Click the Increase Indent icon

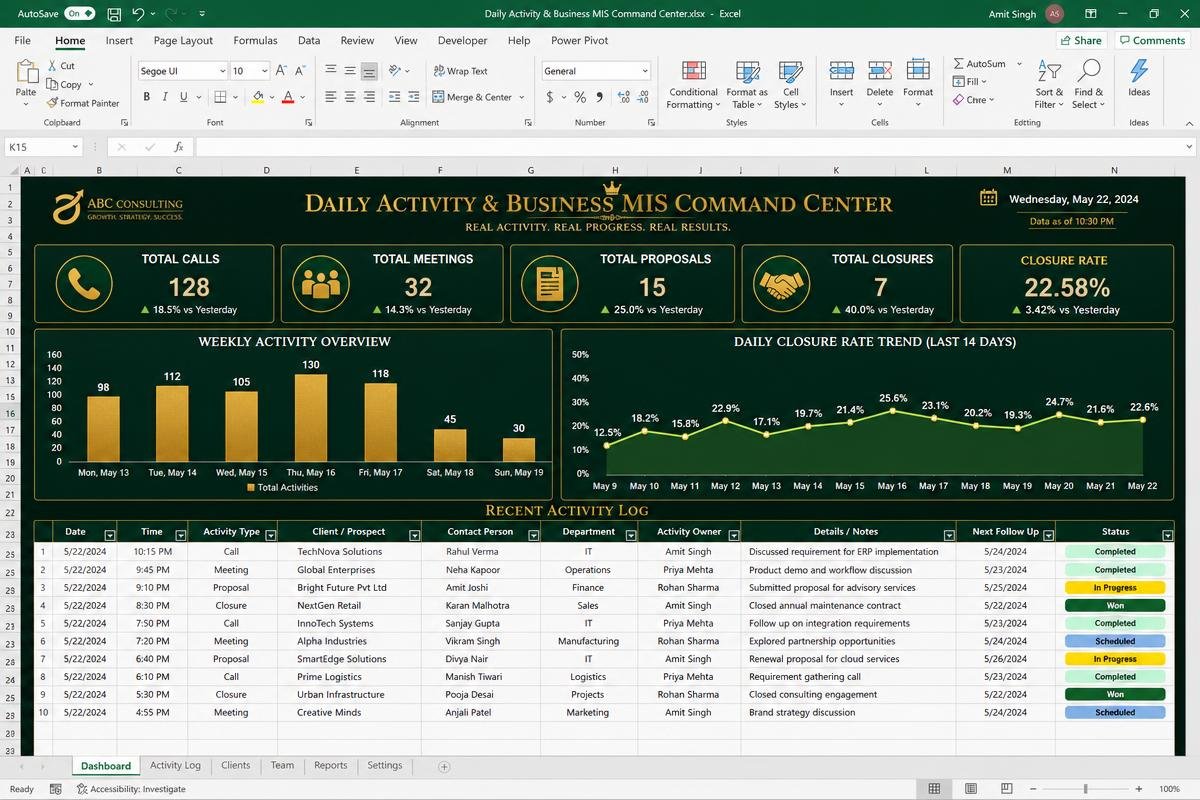click(413, 97)
